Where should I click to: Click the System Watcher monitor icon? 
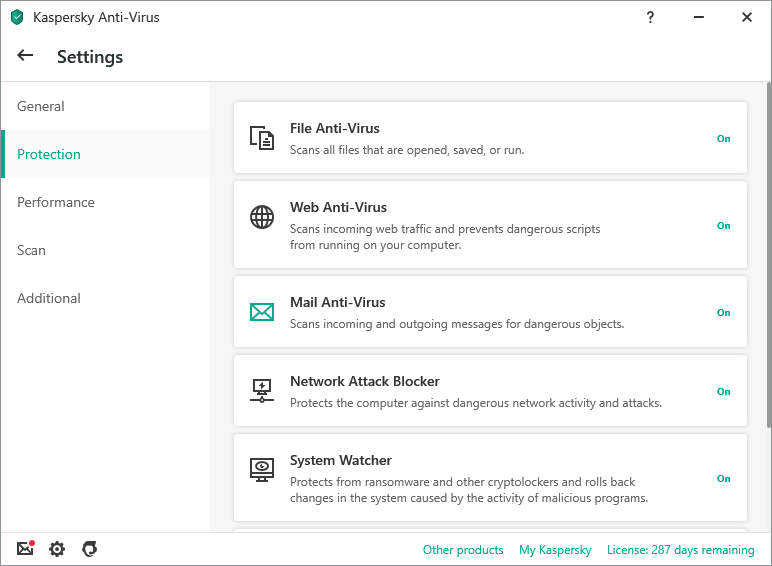click(x=261, y=470)
